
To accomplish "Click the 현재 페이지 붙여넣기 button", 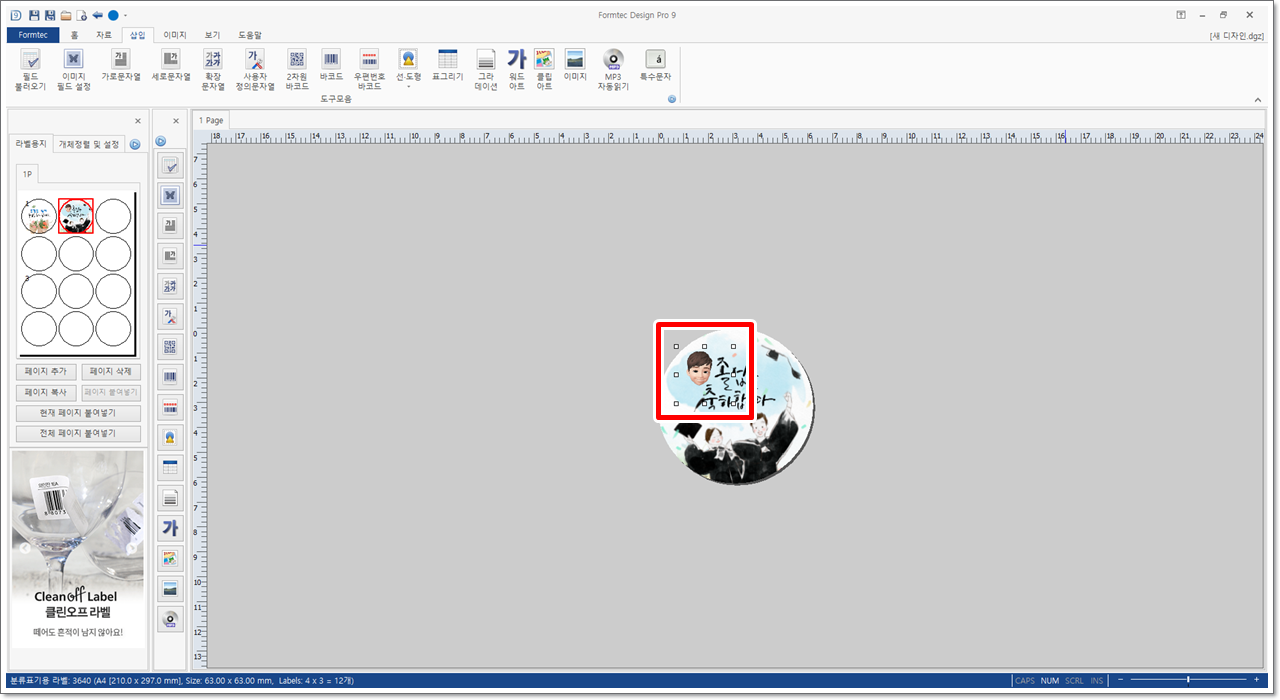I will click(78, 413).
